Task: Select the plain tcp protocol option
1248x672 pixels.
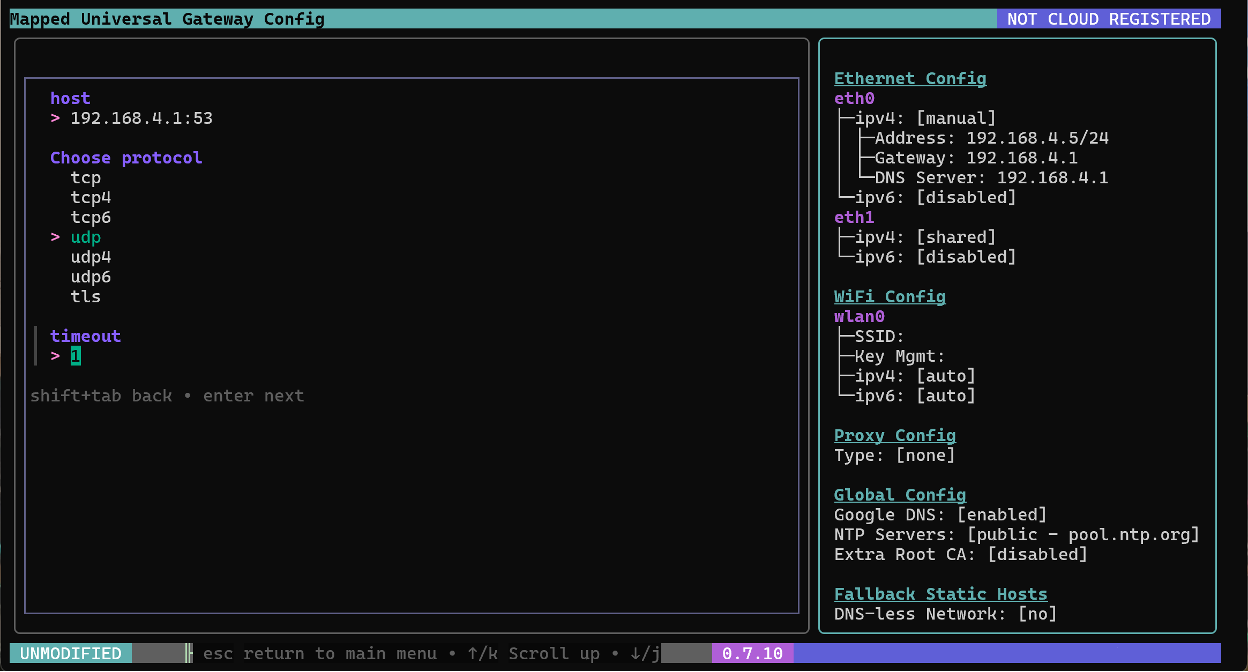Action: [86, 178]
